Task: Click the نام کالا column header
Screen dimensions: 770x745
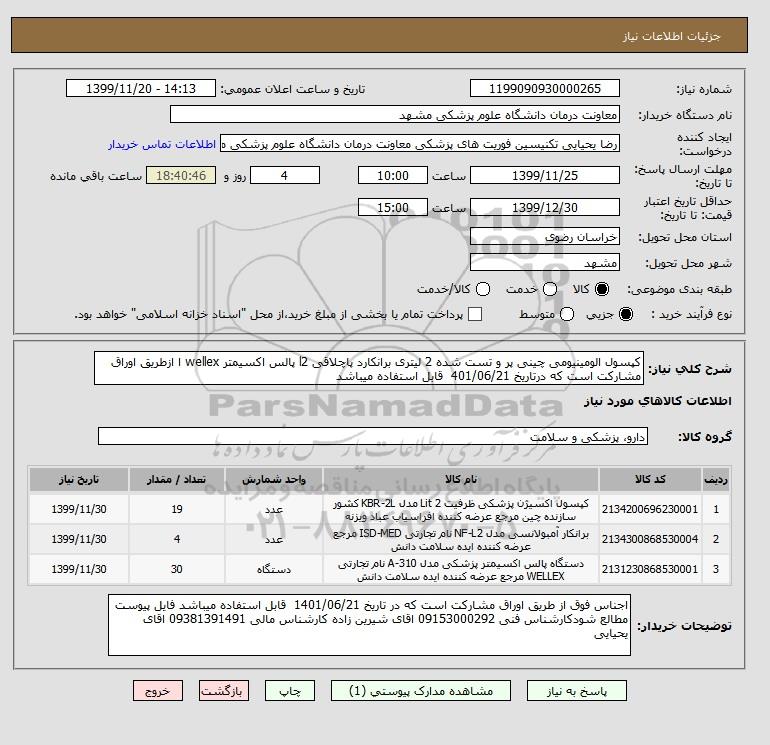Action: pos(461,479)
